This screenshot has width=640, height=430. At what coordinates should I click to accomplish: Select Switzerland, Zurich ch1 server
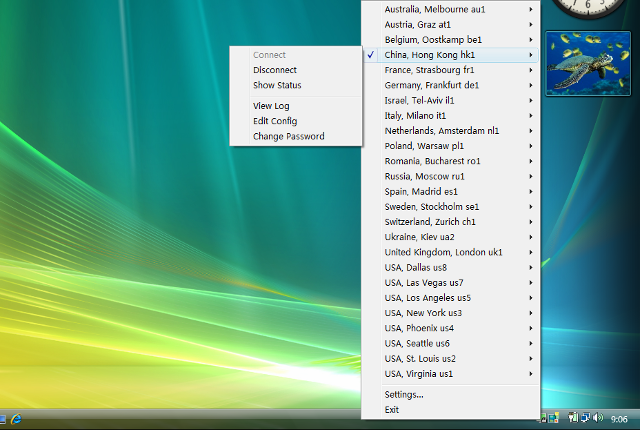(x=451, y=222)
